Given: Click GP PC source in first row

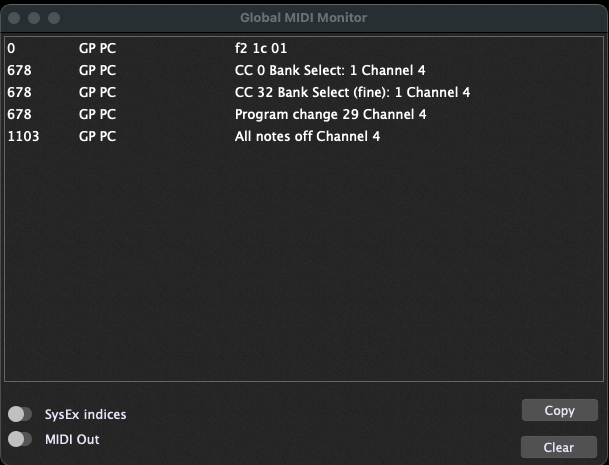Looking at the screenshot, I should pyautogui.click(x=97, y=49).
